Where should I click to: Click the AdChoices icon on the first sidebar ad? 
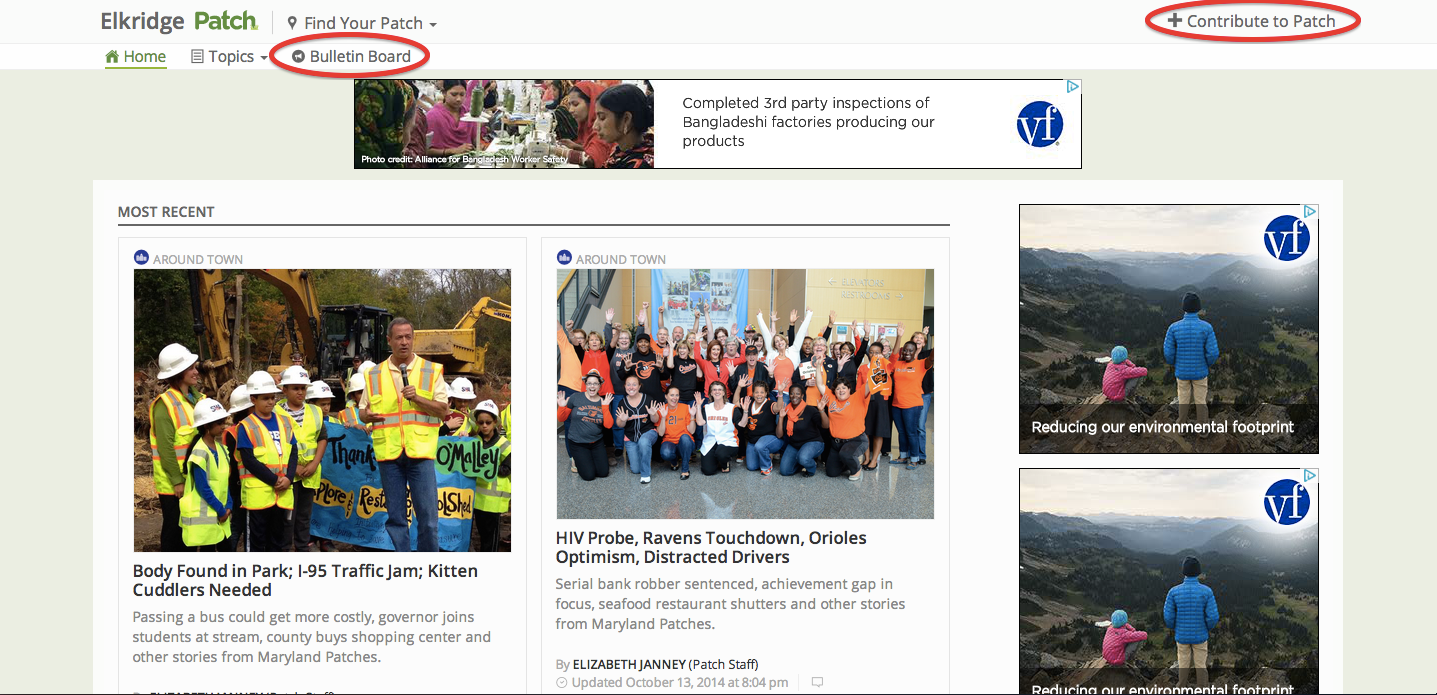click(1309, 212)
